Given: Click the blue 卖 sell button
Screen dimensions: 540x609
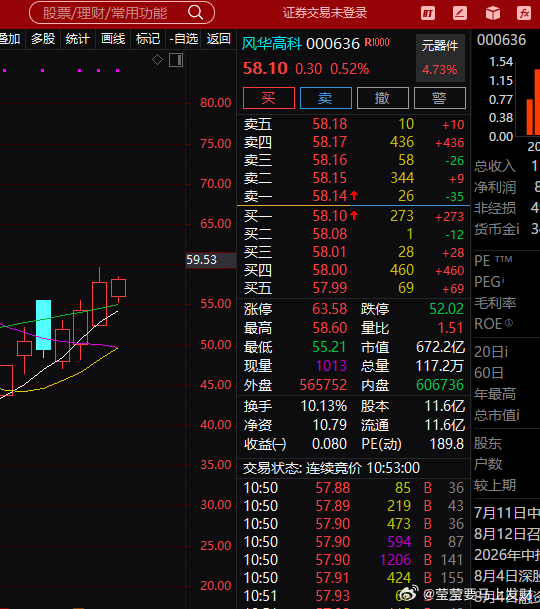Looking at the screenshot, I should click(326, 98).
